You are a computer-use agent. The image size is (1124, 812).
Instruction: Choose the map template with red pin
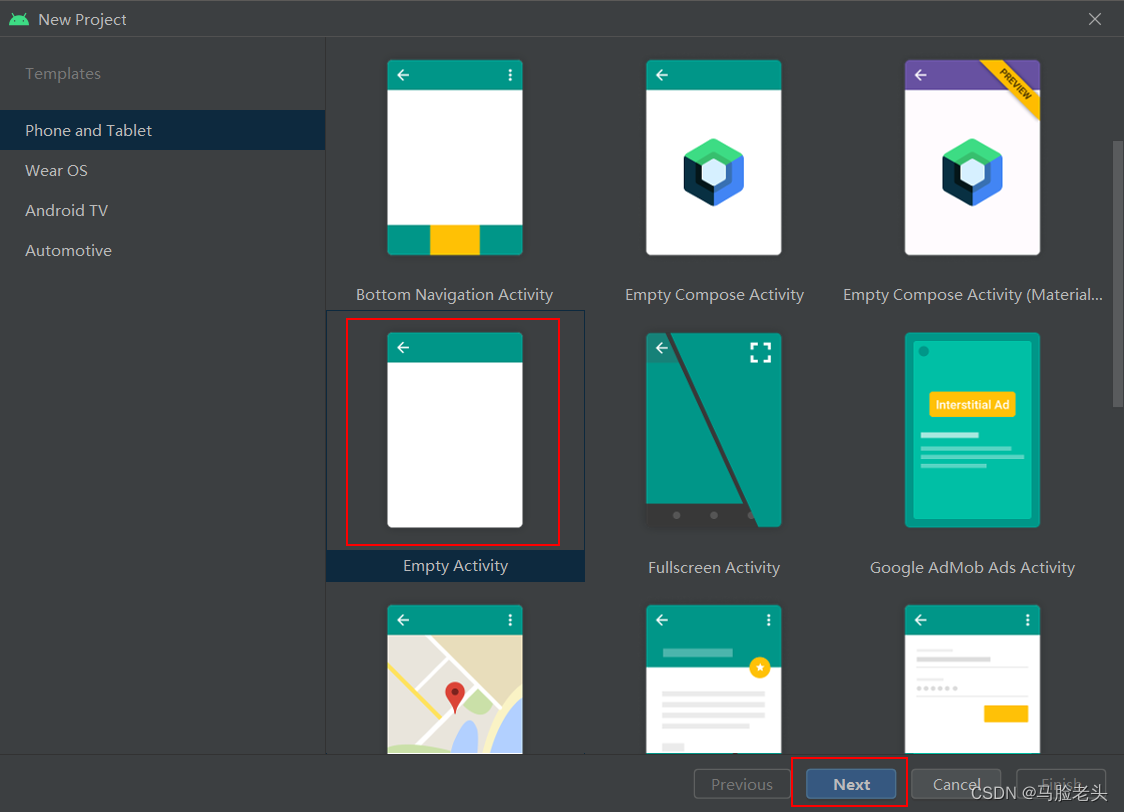(x=454, y=679)
